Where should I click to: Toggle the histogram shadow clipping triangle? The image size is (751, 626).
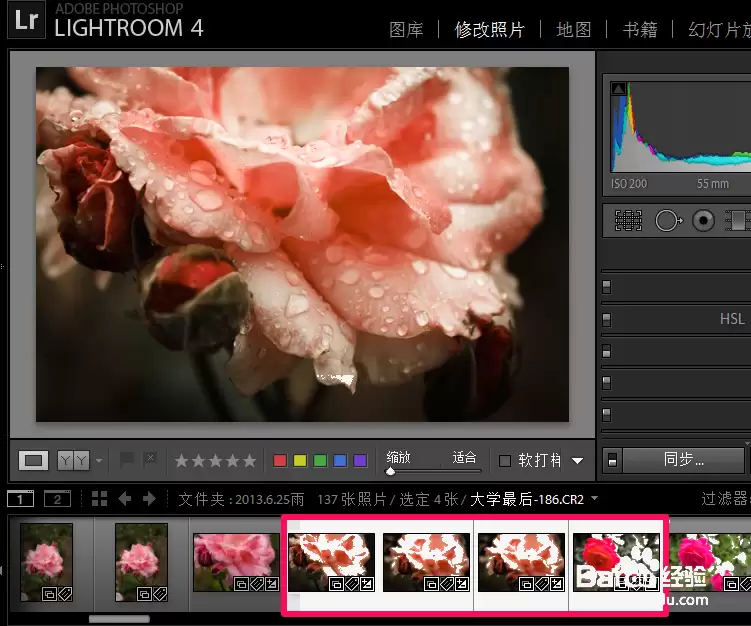tap(618, 89)
